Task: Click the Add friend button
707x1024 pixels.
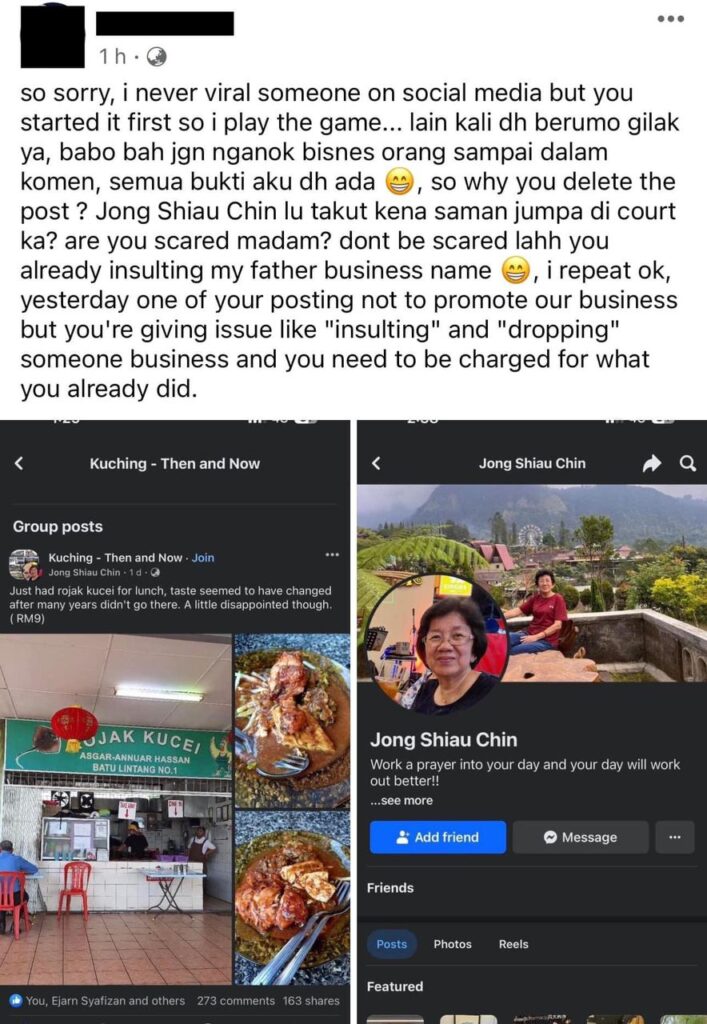Action: [x=437, y=837]
